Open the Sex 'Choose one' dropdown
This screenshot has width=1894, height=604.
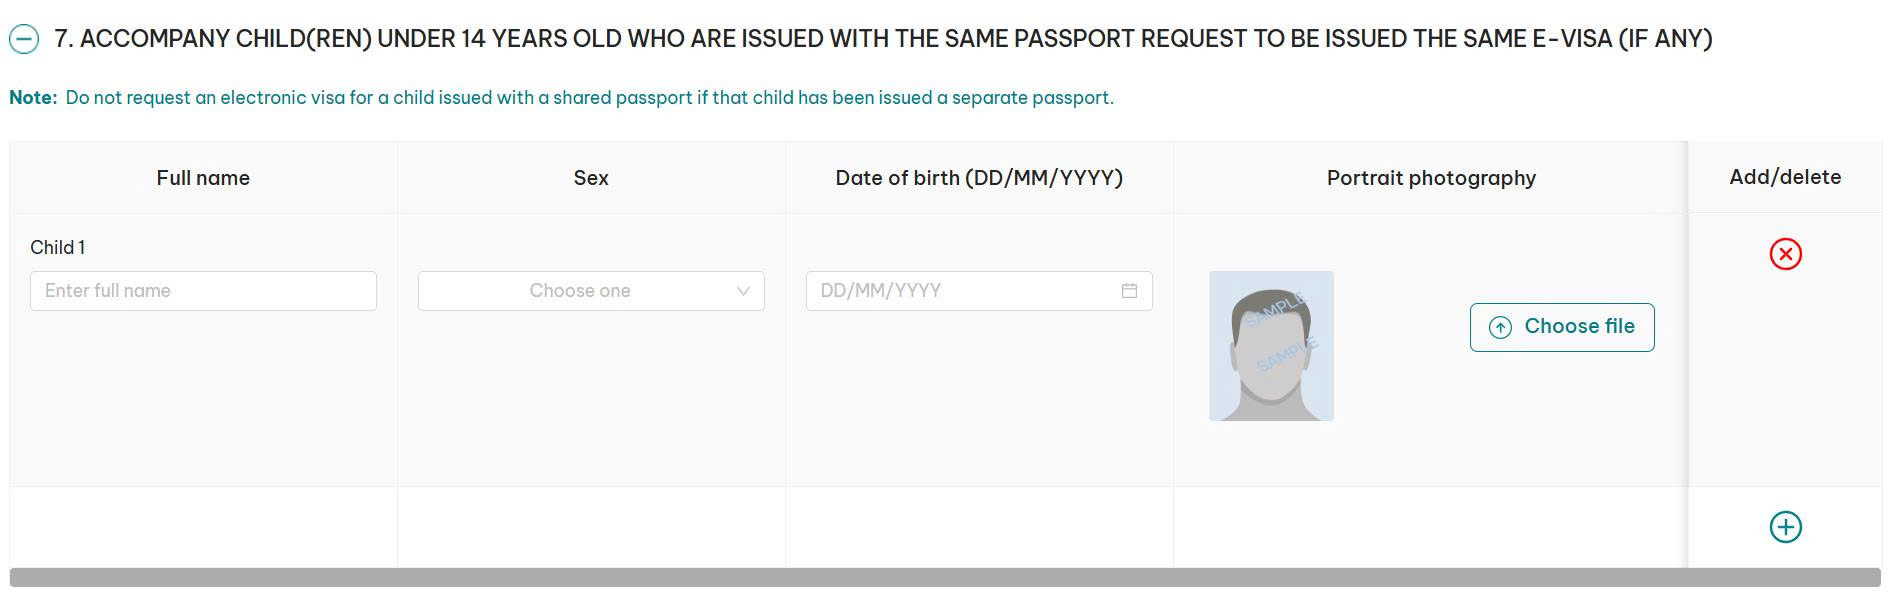[x=580, y=291]
